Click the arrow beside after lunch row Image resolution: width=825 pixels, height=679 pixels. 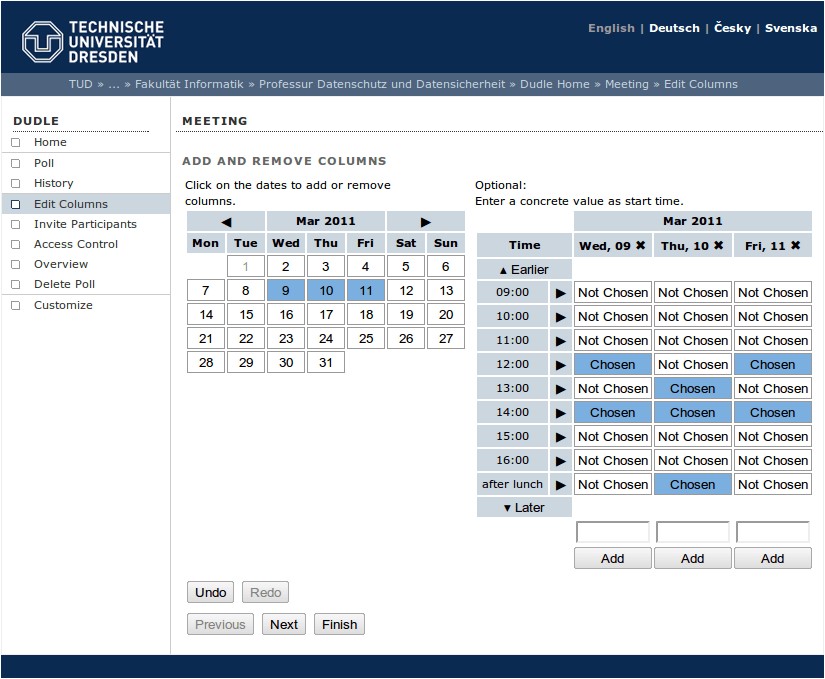point(560,485)
